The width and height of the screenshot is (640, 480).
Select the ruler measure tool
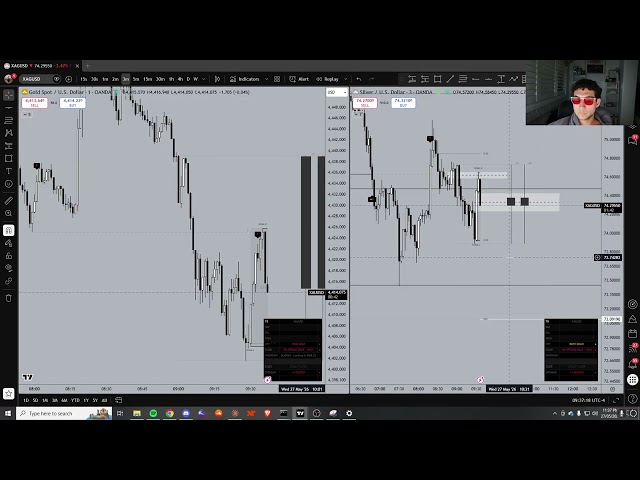(x=9, y=200)
